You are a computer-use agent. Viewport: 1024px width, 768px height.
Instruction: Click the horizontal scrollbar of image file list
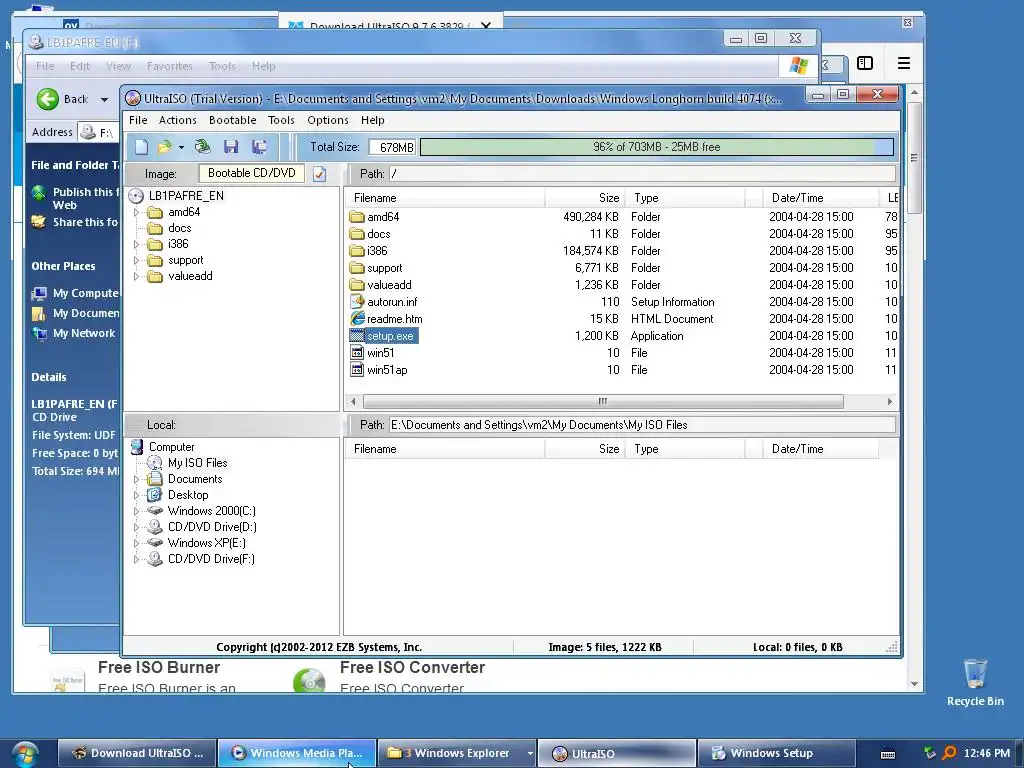click(603, 401)
